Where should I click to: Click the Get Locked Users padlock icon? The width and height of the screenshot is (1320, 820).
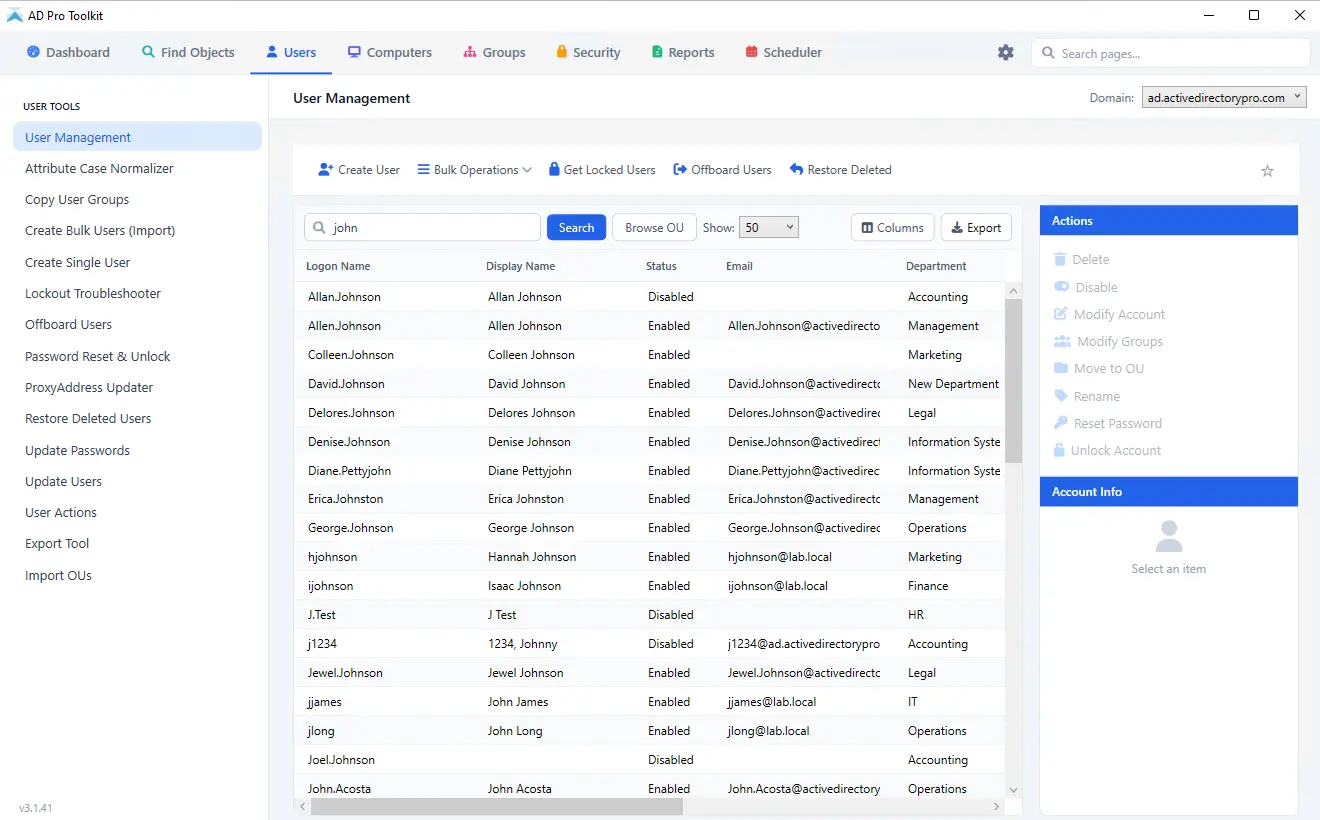[x=554, y=170]
